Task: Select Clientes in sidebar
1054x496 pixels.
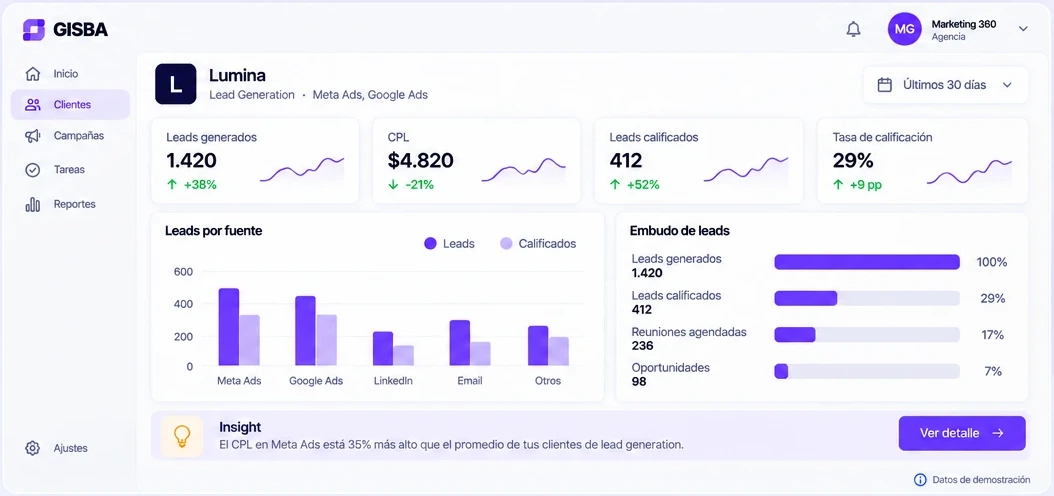Action: pos(70,105)
